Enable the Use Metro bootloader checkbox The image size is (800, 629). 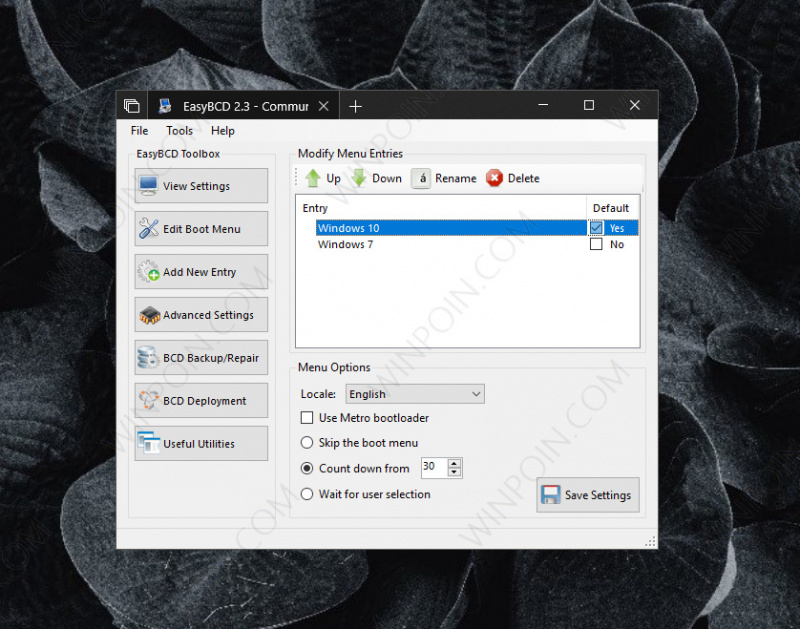307,418
